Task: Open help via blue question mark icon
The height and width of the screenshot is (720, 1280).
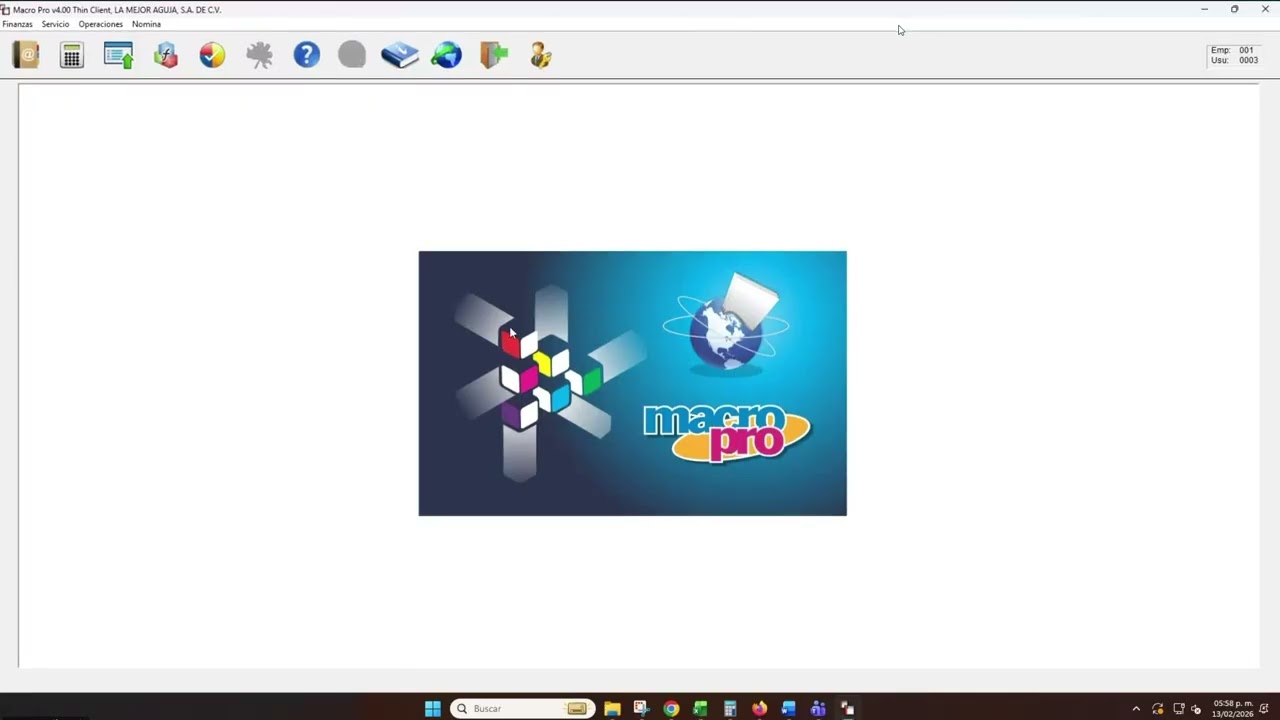Action: 307,54
